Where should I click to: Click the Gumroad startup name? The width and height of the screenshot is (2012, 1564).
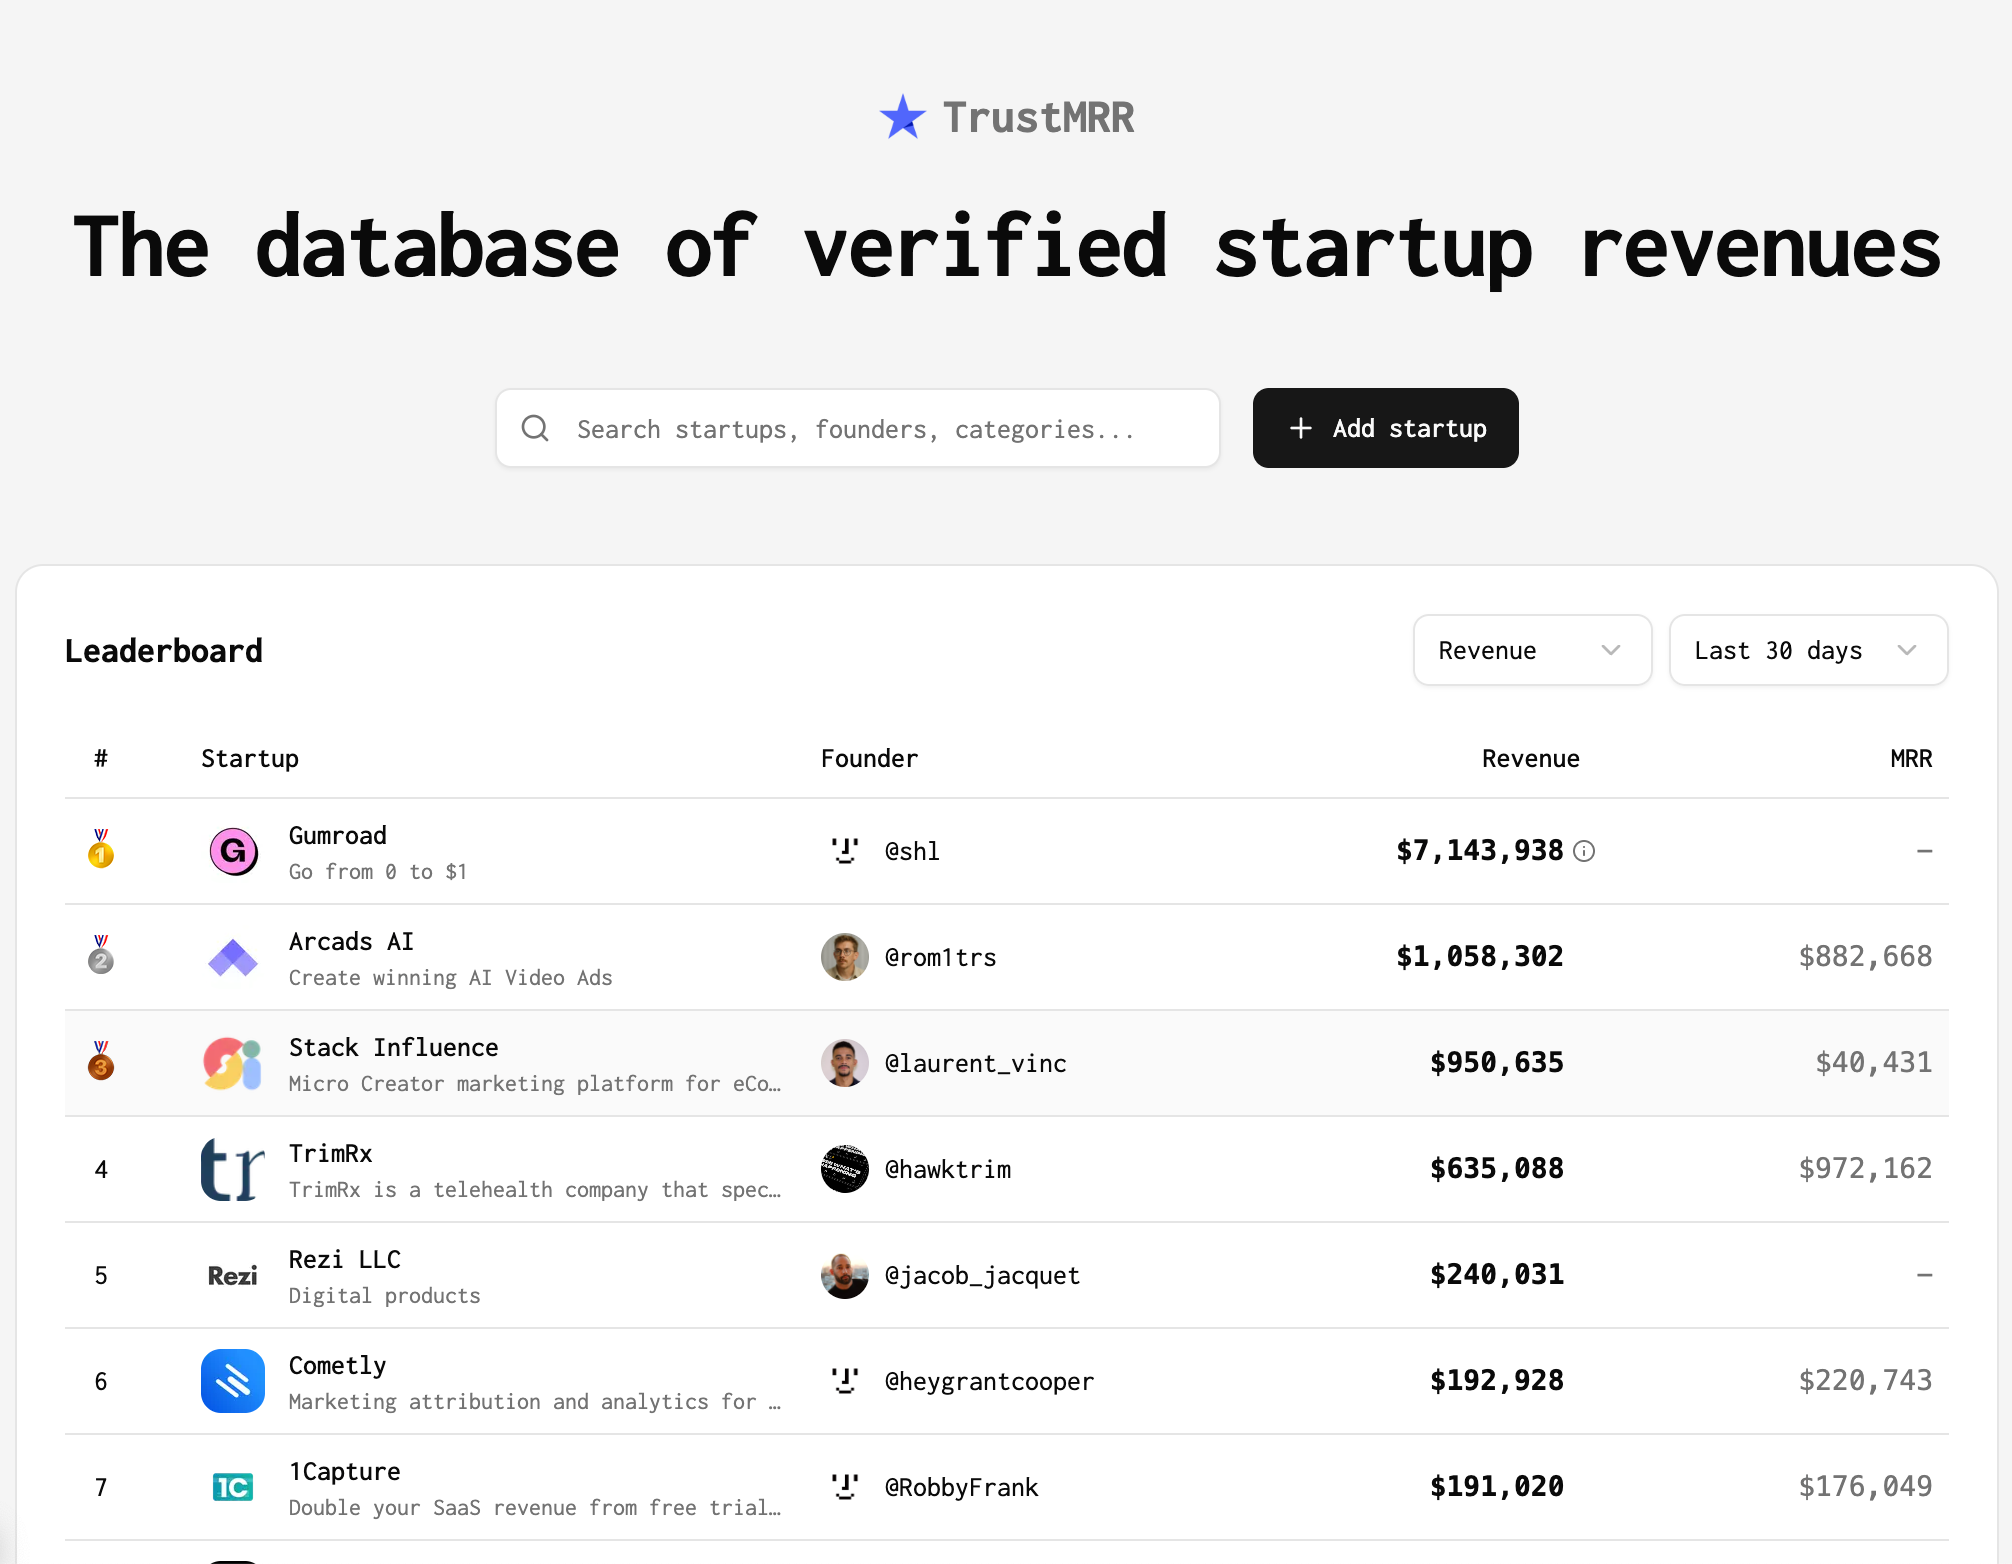pyautogui.click(x=338, y=835)
